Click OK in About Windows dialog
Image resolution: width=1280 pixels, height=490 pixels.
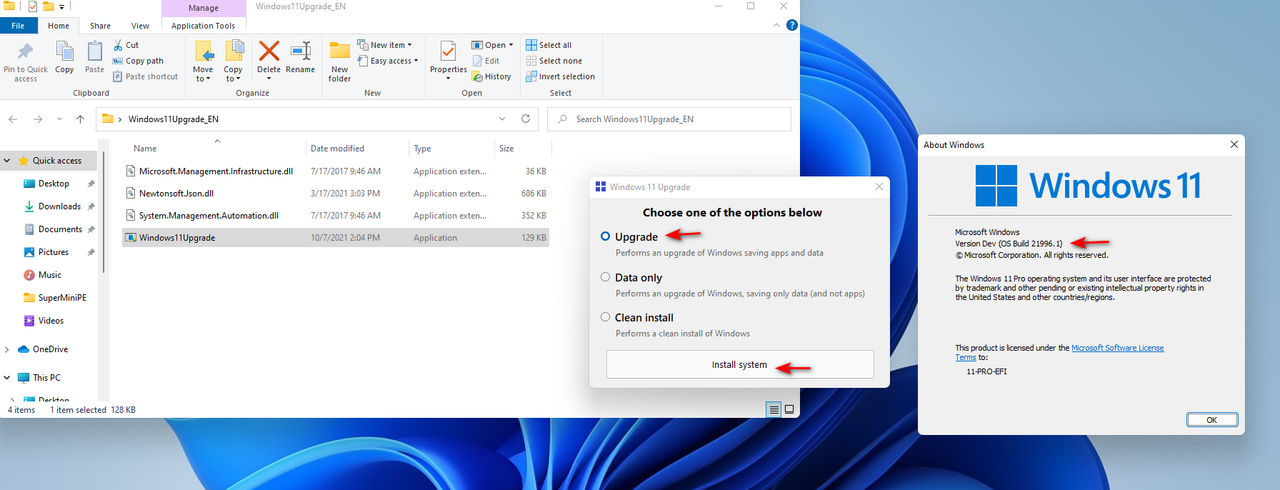pos(1211,420)
